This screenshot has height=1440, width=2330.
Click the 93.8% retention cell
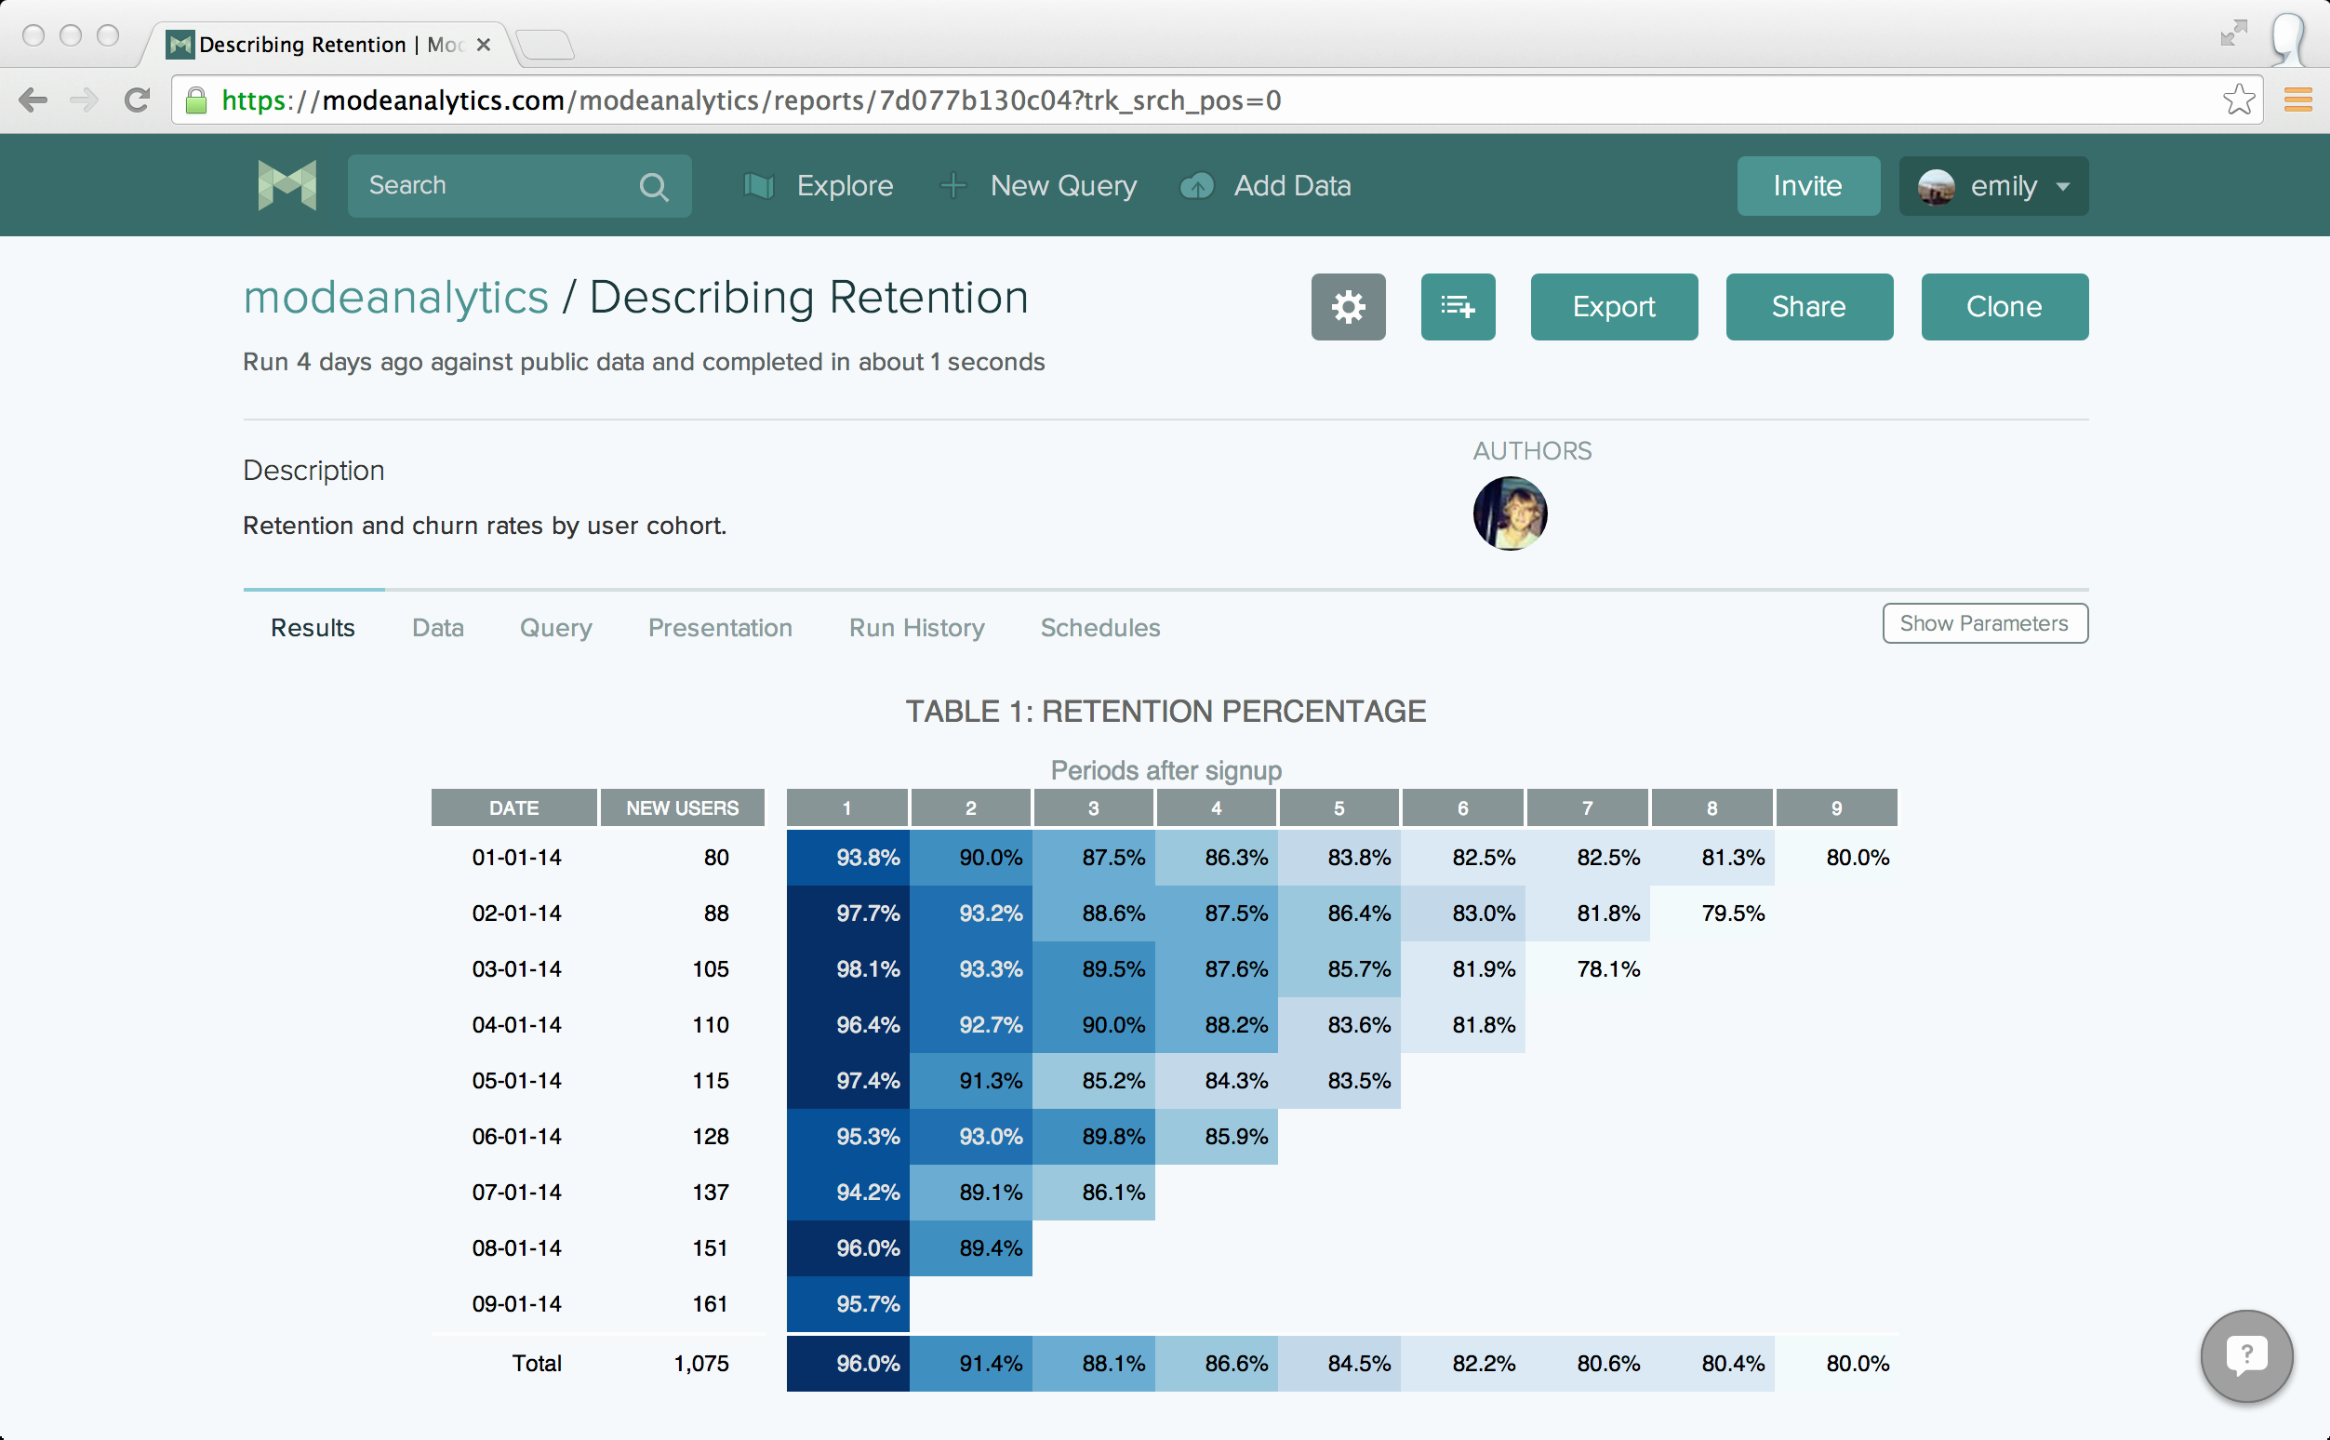848,858
